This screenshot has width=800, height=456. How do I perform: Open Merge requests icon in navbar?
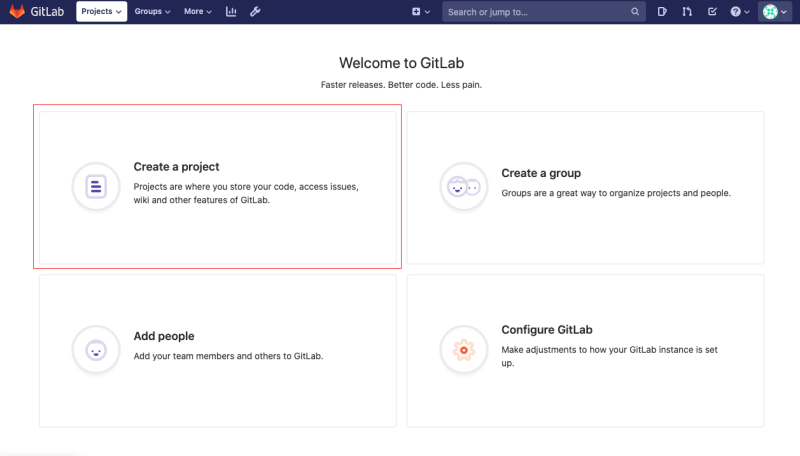click(687, 12)
